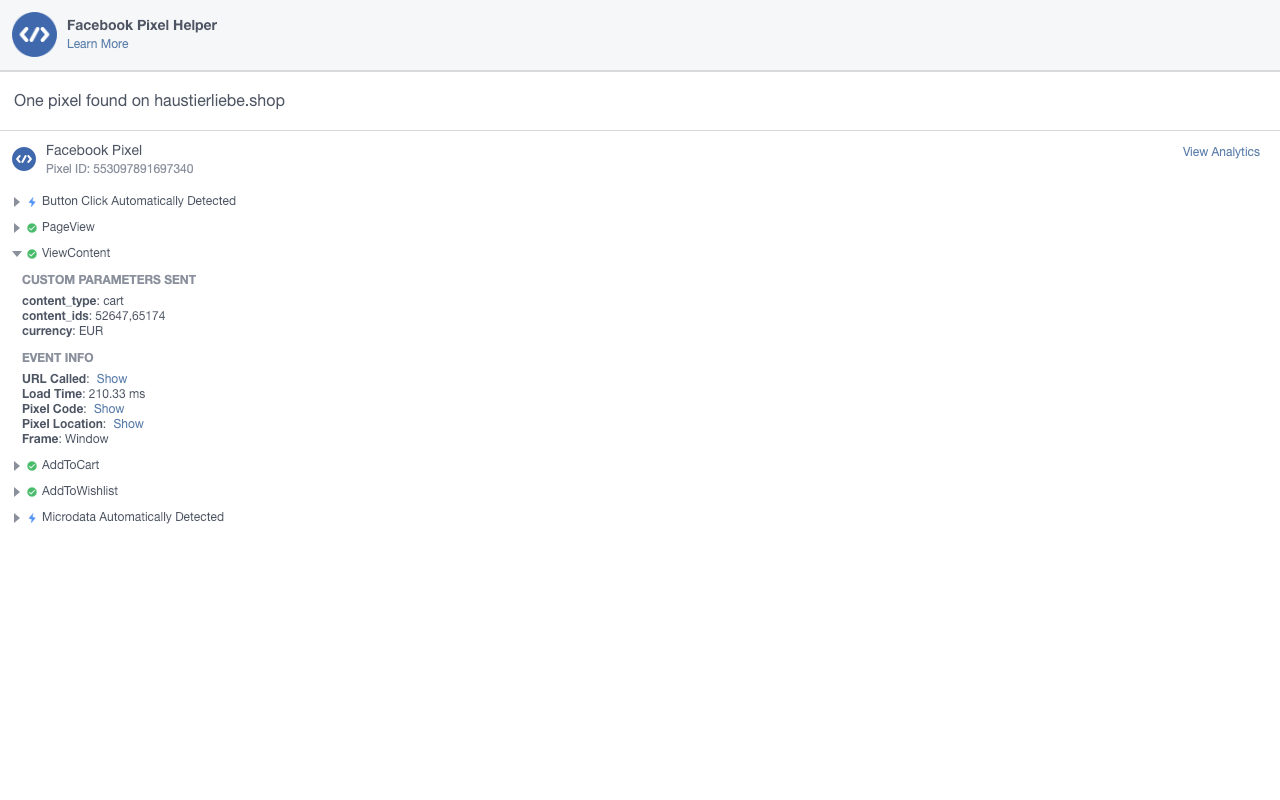Select the PageView event label

click(68, 227)
